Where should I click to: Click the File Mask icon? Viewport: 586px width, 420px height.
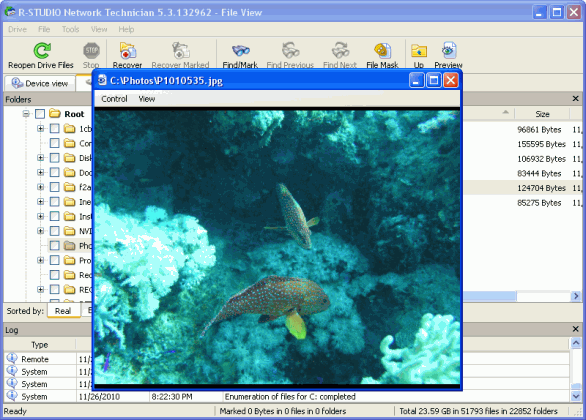click(x=382, y=50)
